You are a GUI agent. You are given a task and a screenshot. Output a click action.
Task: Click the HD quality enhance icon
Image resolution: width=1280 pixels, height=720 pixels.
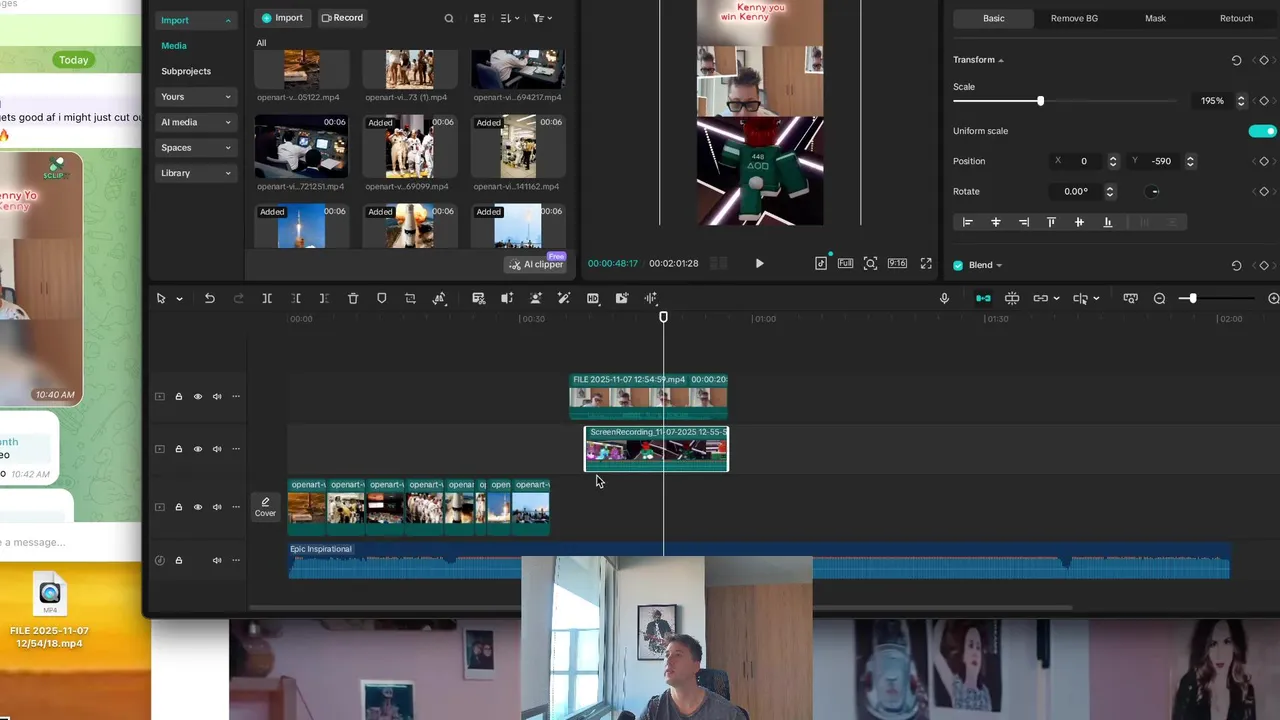pos(593,298)
